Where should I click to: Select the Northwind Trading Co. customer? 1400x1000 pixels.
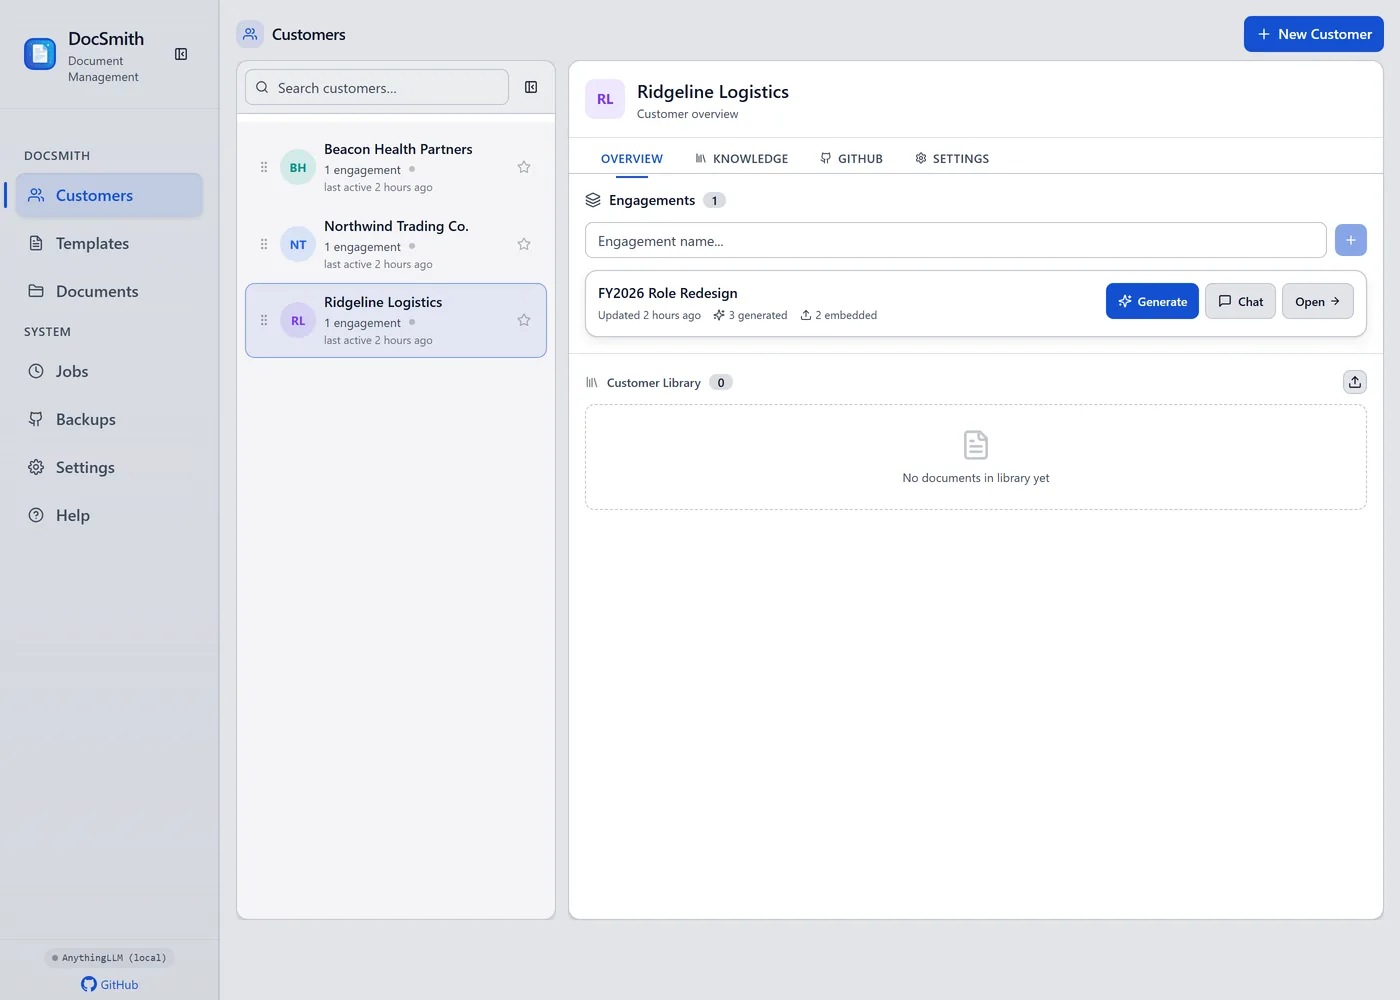[396, 244]
